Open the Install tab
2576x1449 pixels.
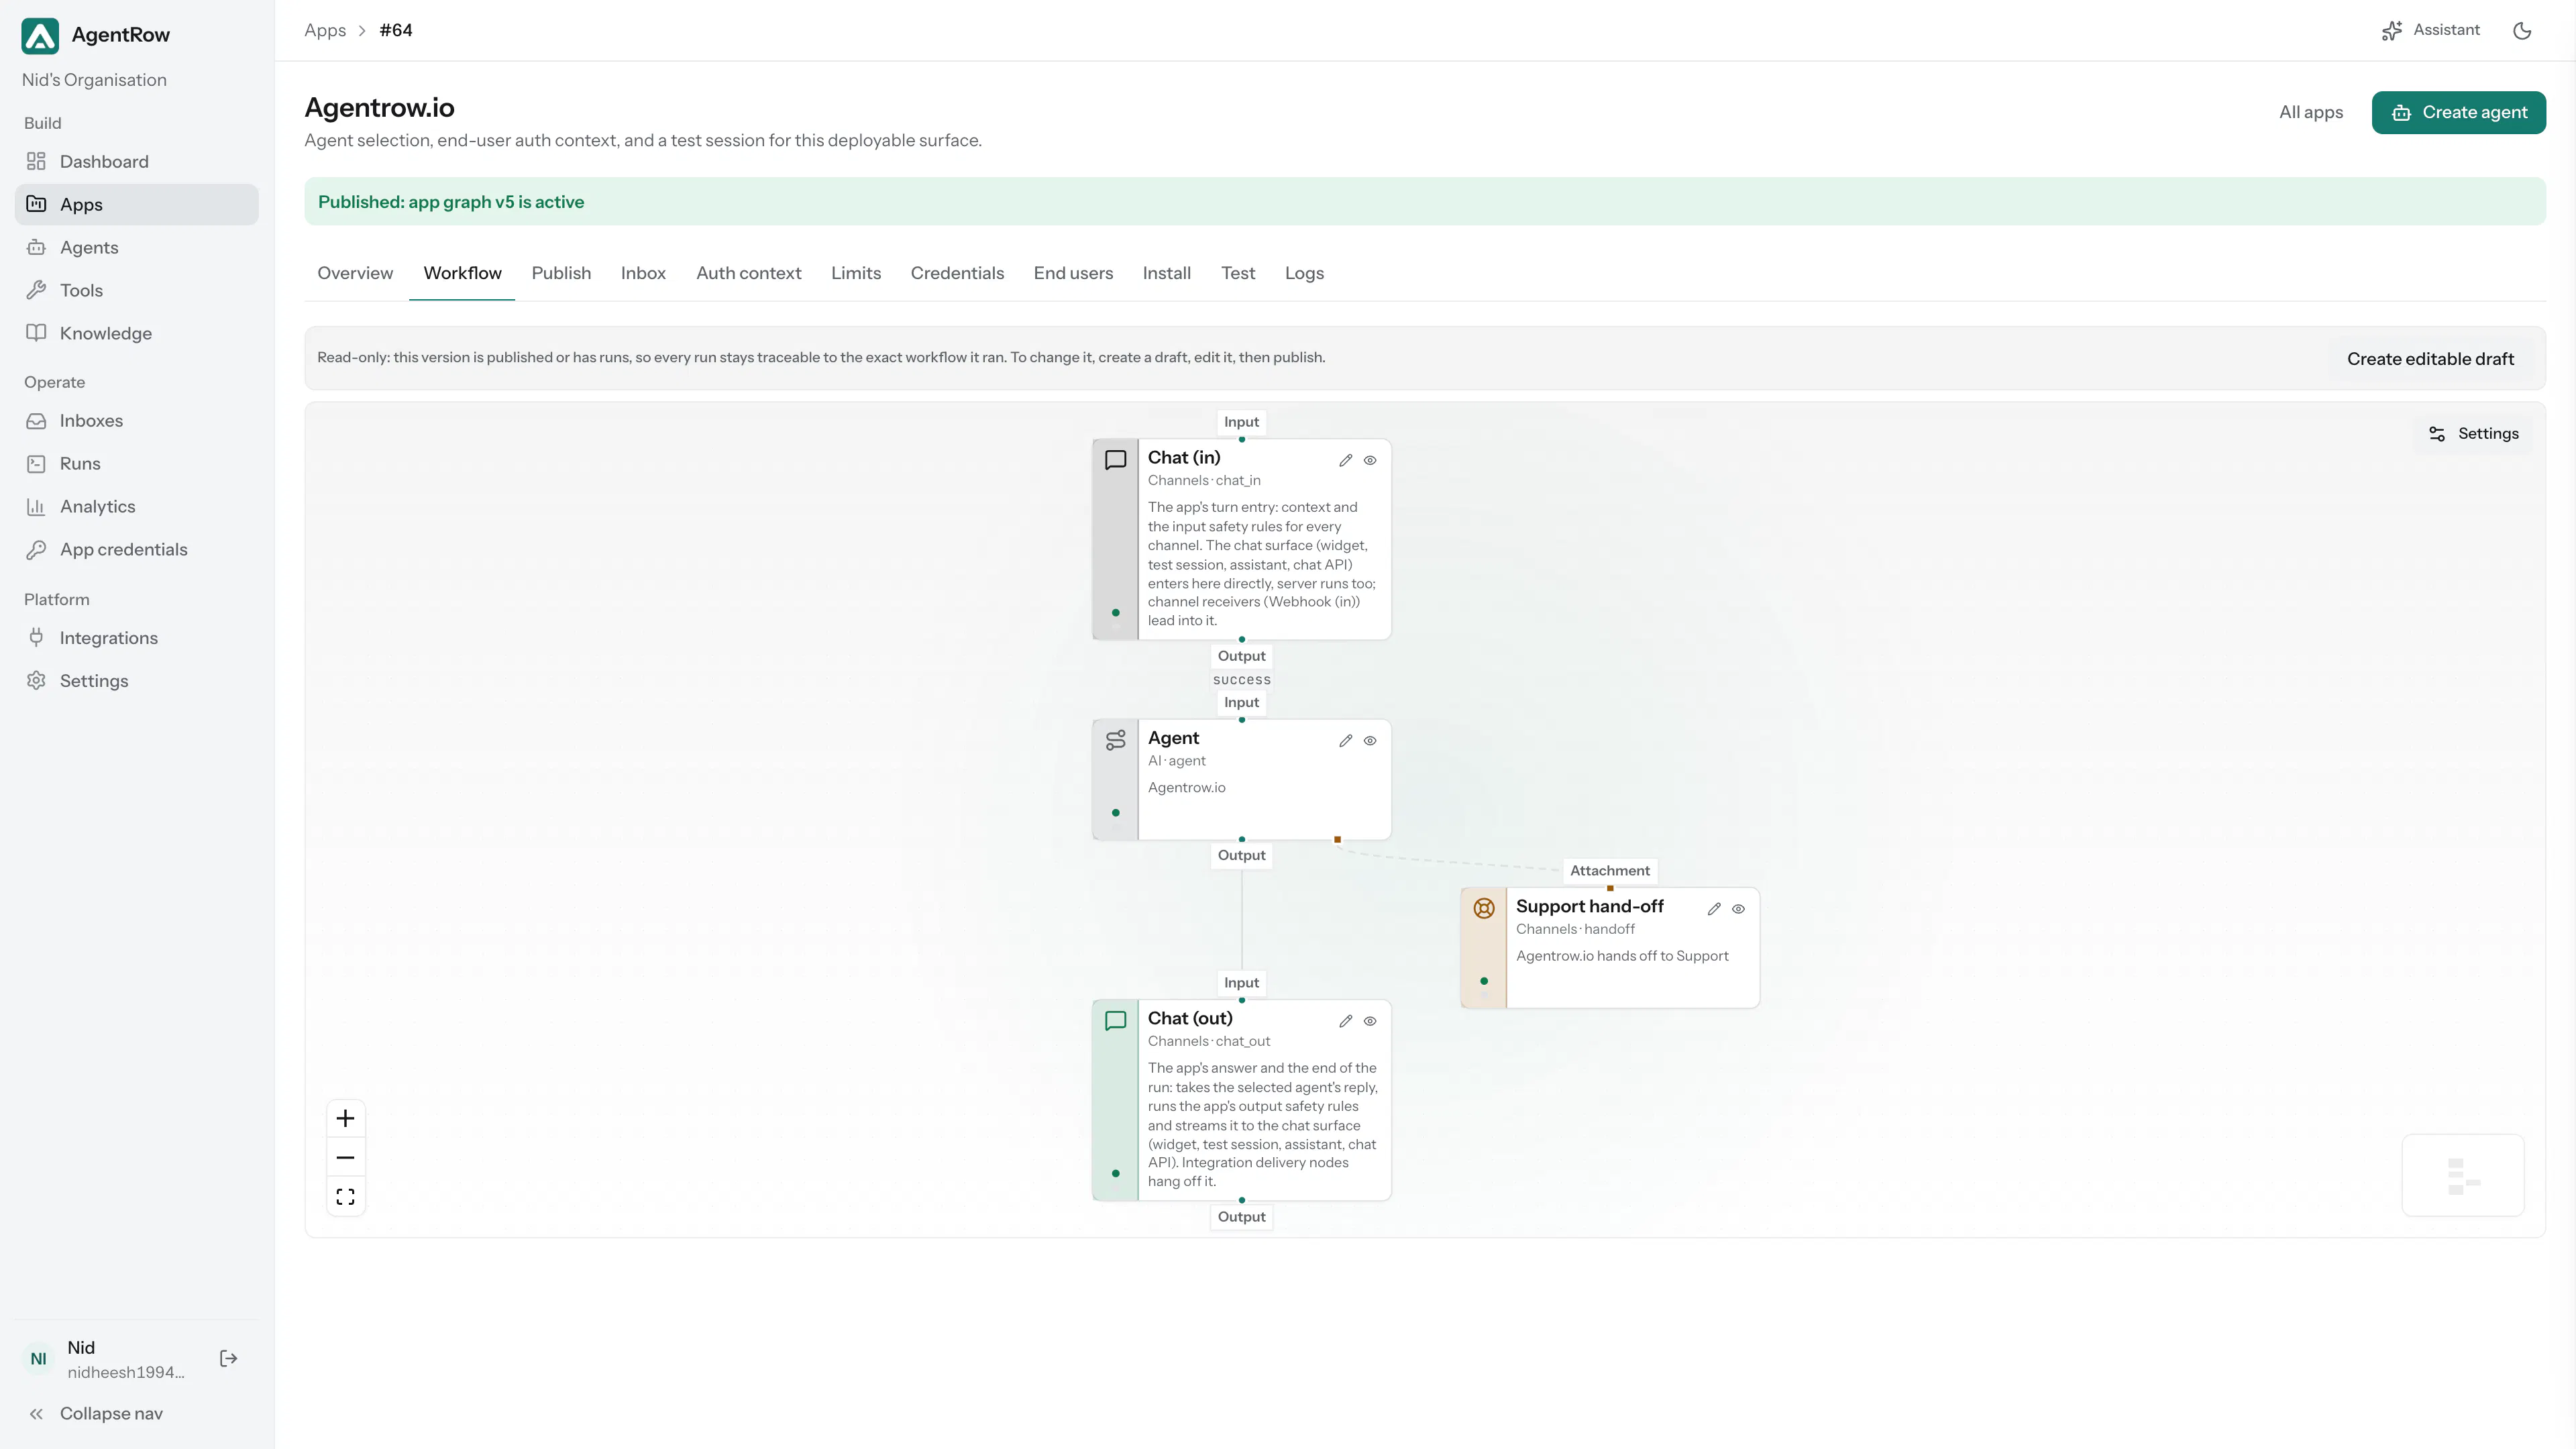pyautogui.click(x=1166, y=274)
